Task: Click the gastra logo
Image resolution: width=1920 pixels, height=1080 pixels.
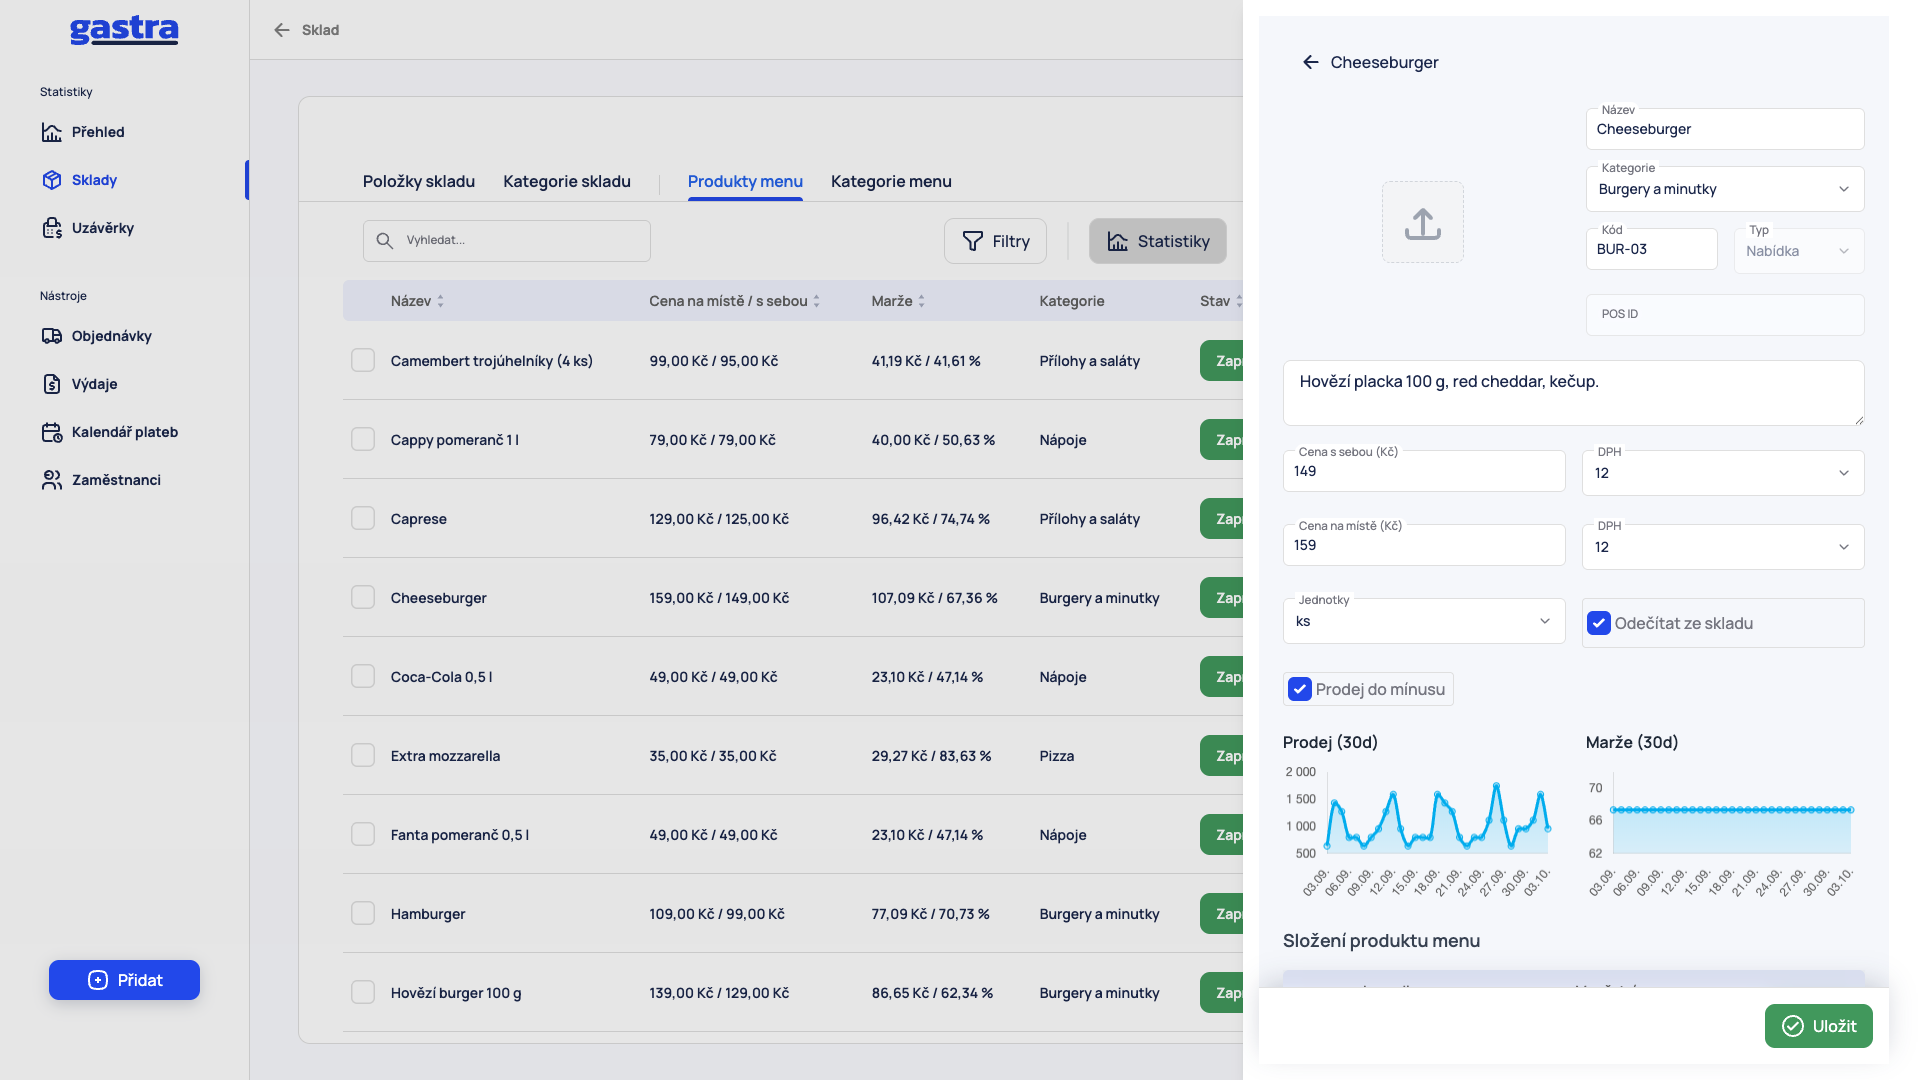Action: click(124, 31)
